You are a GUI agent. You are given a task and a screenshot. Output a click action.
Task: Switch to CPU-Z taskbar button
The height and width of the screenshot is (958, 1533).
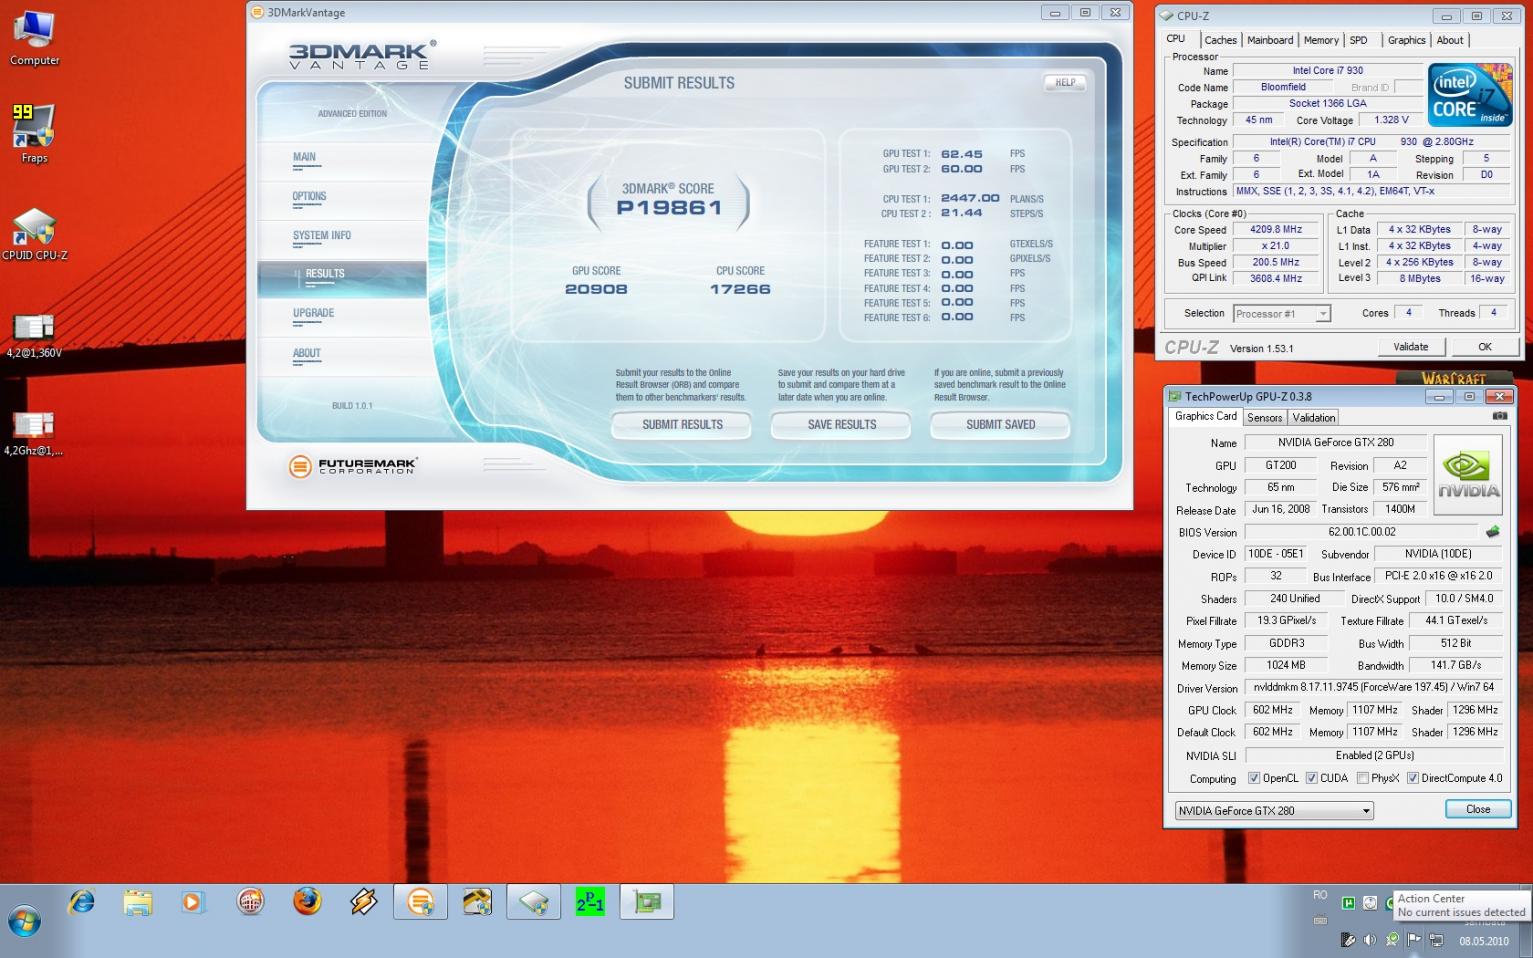533,902
